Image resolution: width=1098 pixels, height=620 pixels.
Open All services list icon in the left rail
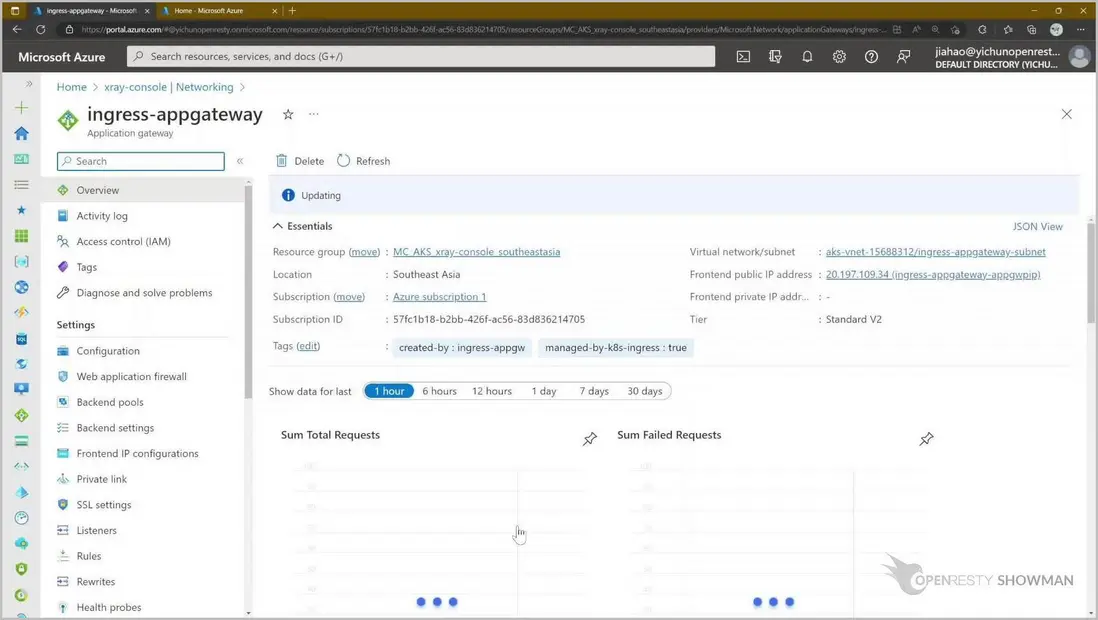click(x=22, y=184)
